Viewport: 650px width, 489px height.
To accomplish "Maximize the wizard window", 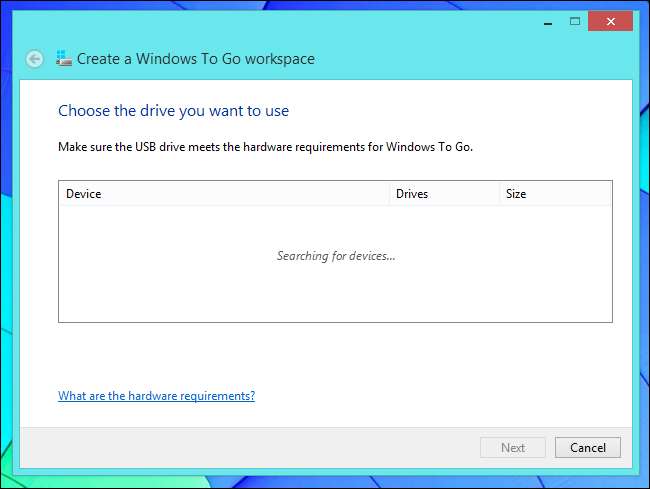I will (x=575, y=22).
